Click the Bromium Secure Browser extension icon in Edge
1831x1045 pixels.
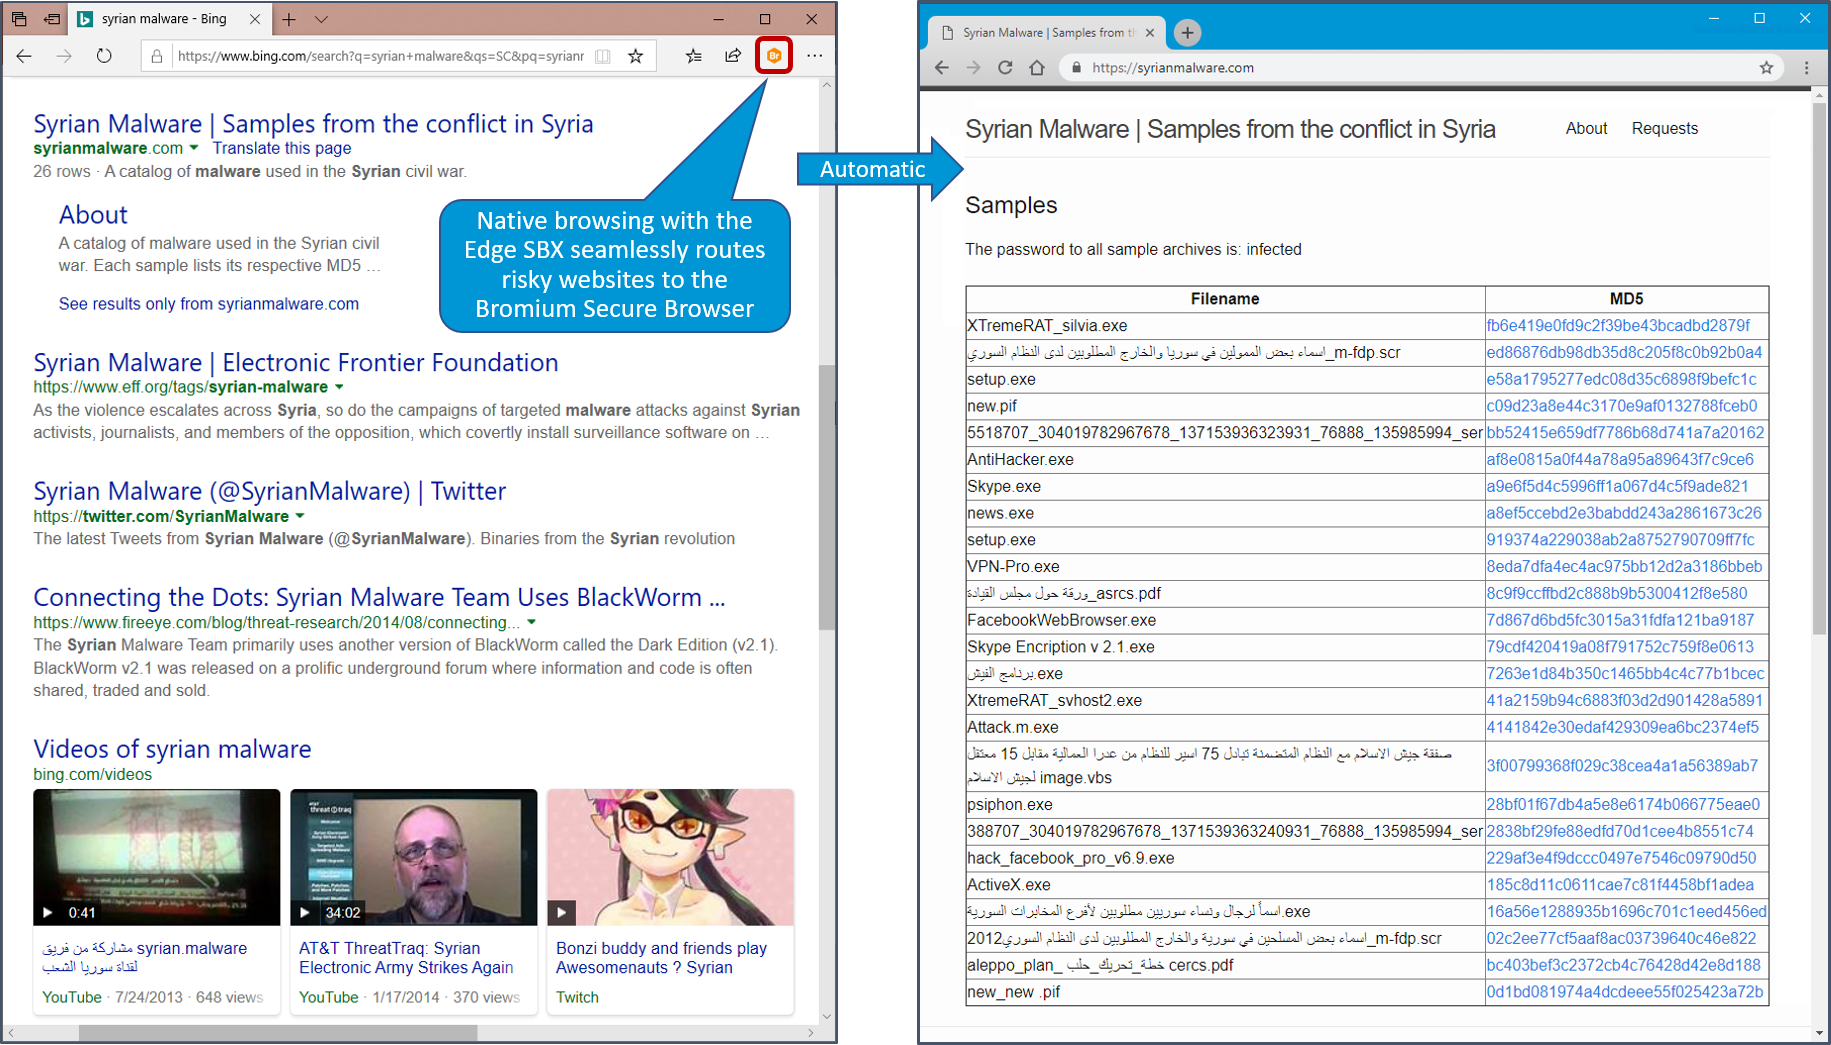(774, 56)
